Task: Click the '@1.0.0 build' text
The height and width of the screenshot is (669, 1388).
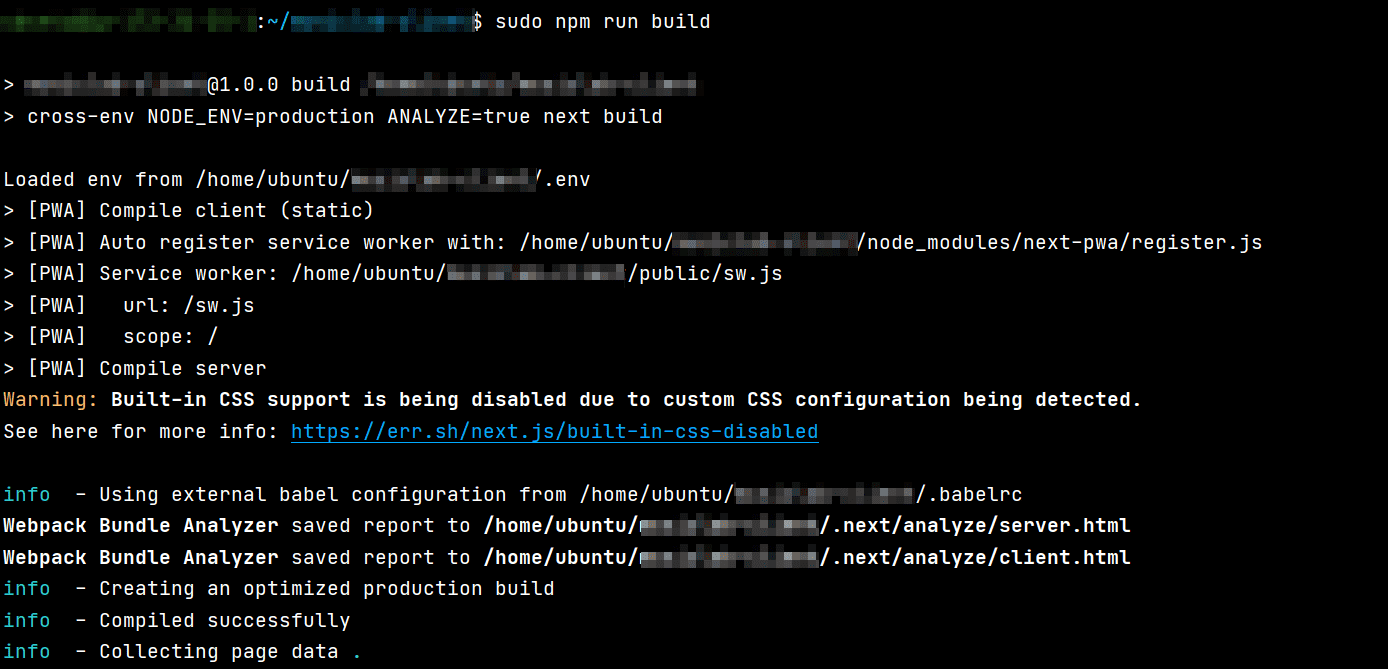Action: click(x=279, y=85)
